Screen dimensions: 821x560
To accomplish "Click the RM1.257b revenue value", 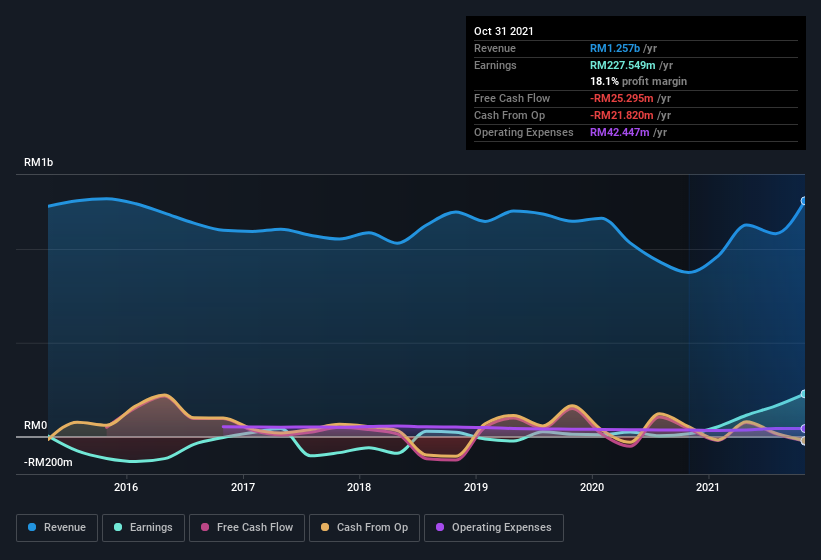I will coord(615,48).
